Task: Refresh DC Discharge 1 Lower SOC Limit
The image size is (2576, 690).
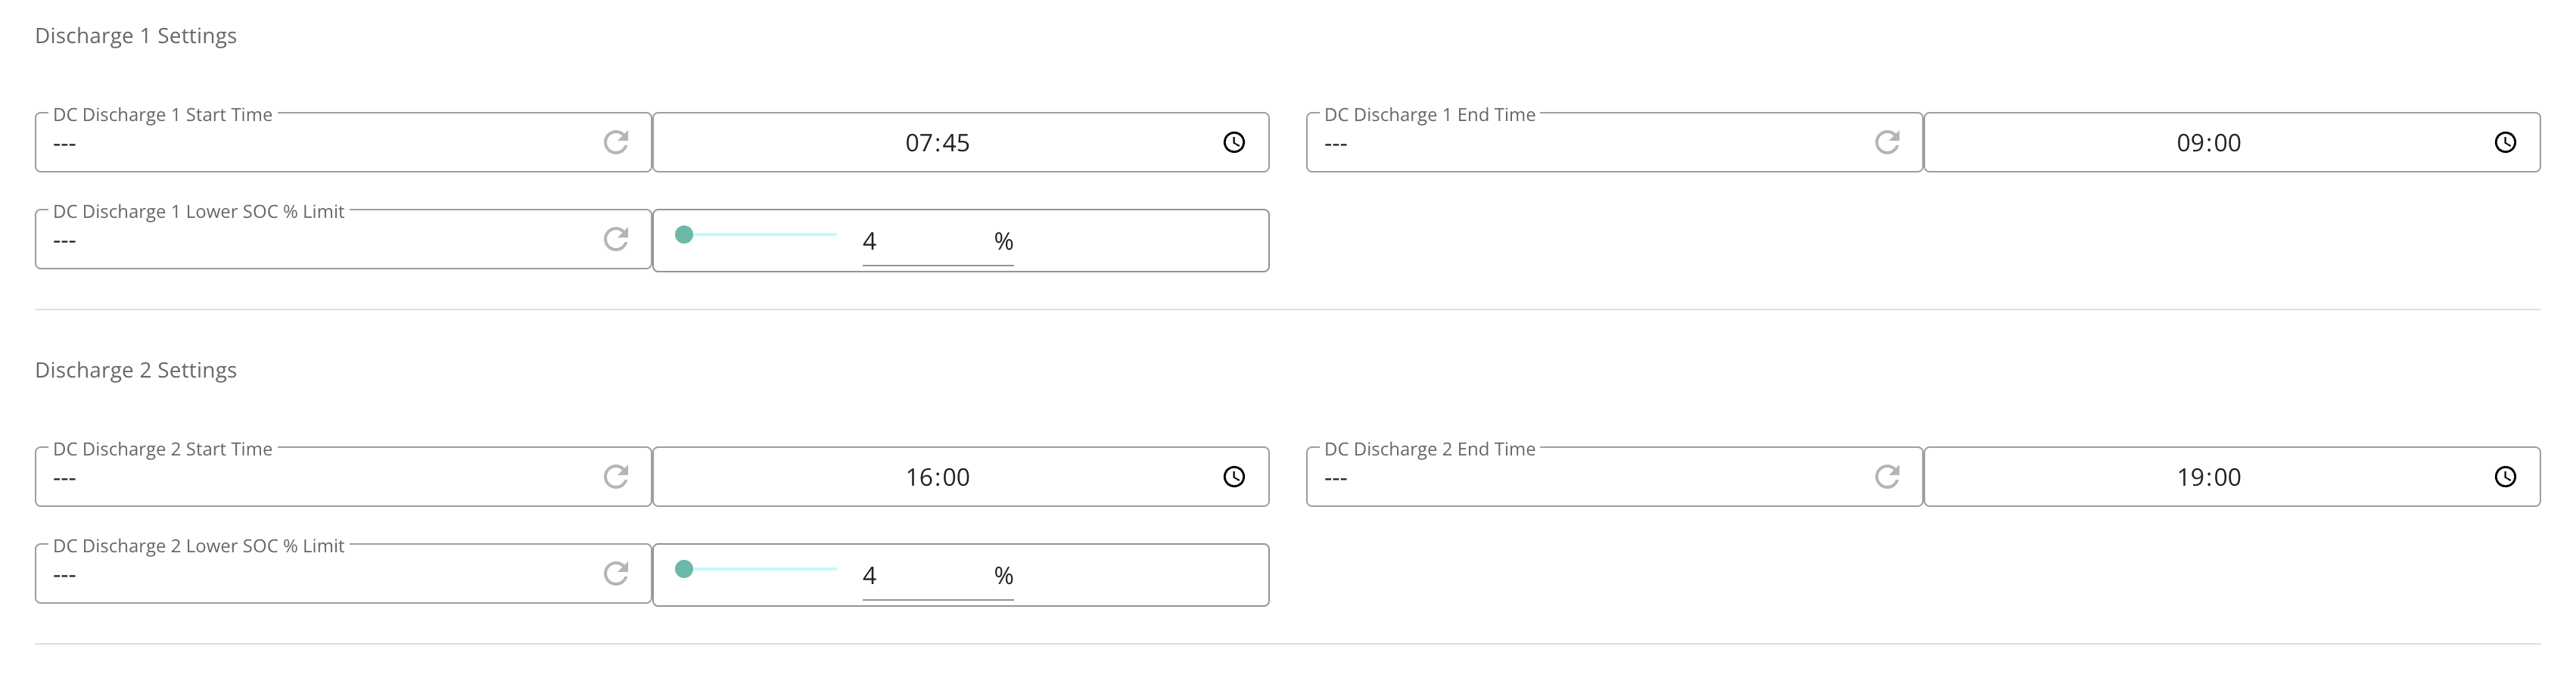Action: click(x=616, y=239)
